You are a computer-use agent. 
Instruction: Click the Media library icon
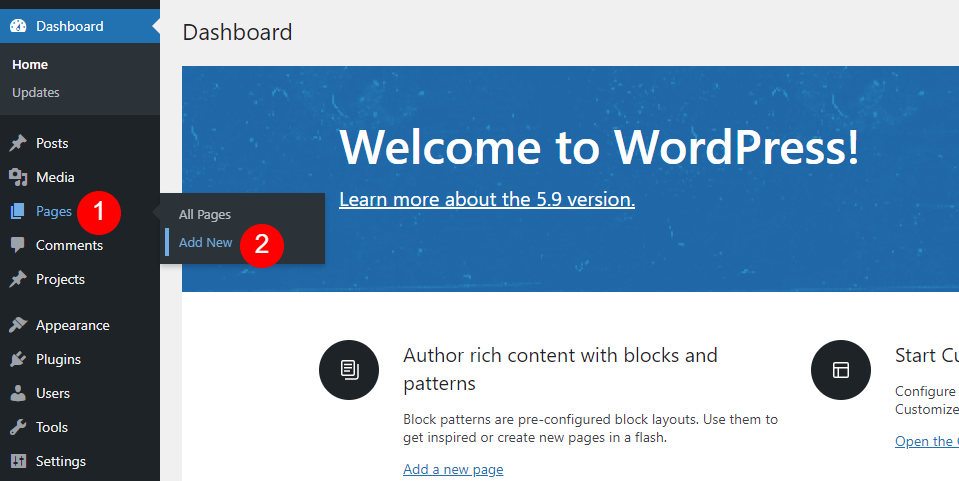coord(18,177)
